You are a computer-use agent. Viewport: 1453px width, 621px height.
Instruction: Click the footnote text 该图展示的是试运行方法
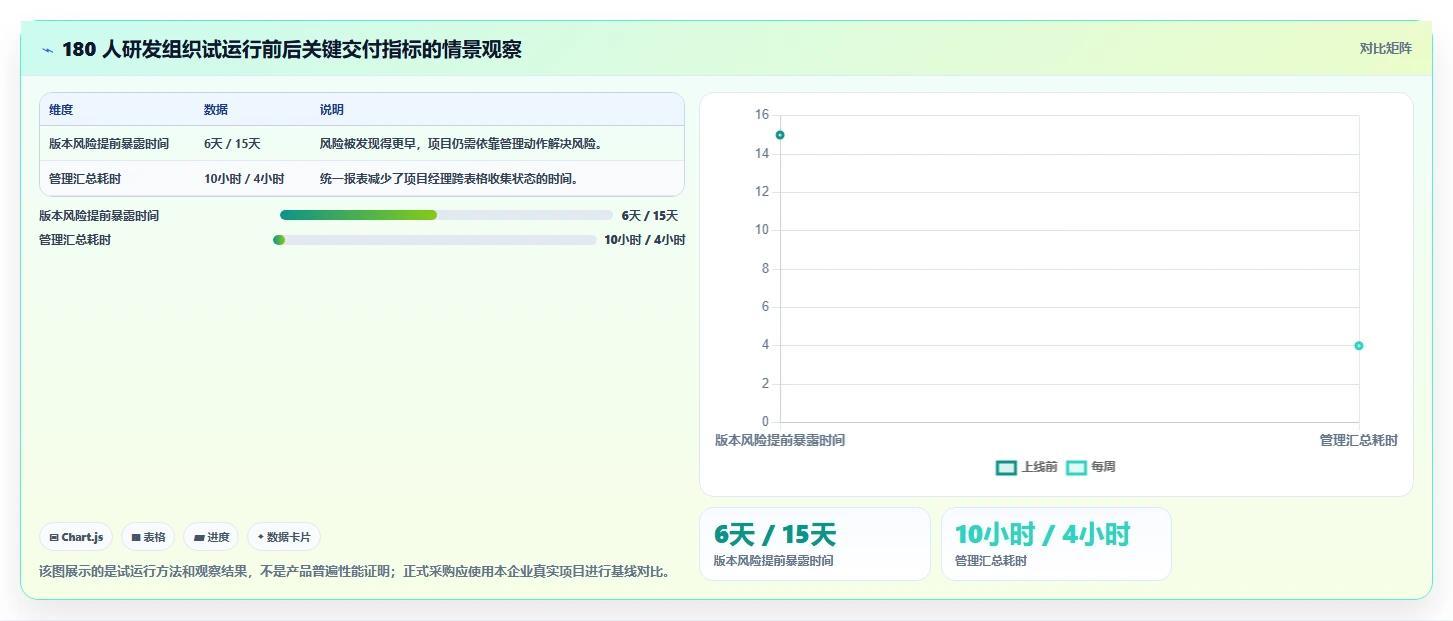[354, 572]
